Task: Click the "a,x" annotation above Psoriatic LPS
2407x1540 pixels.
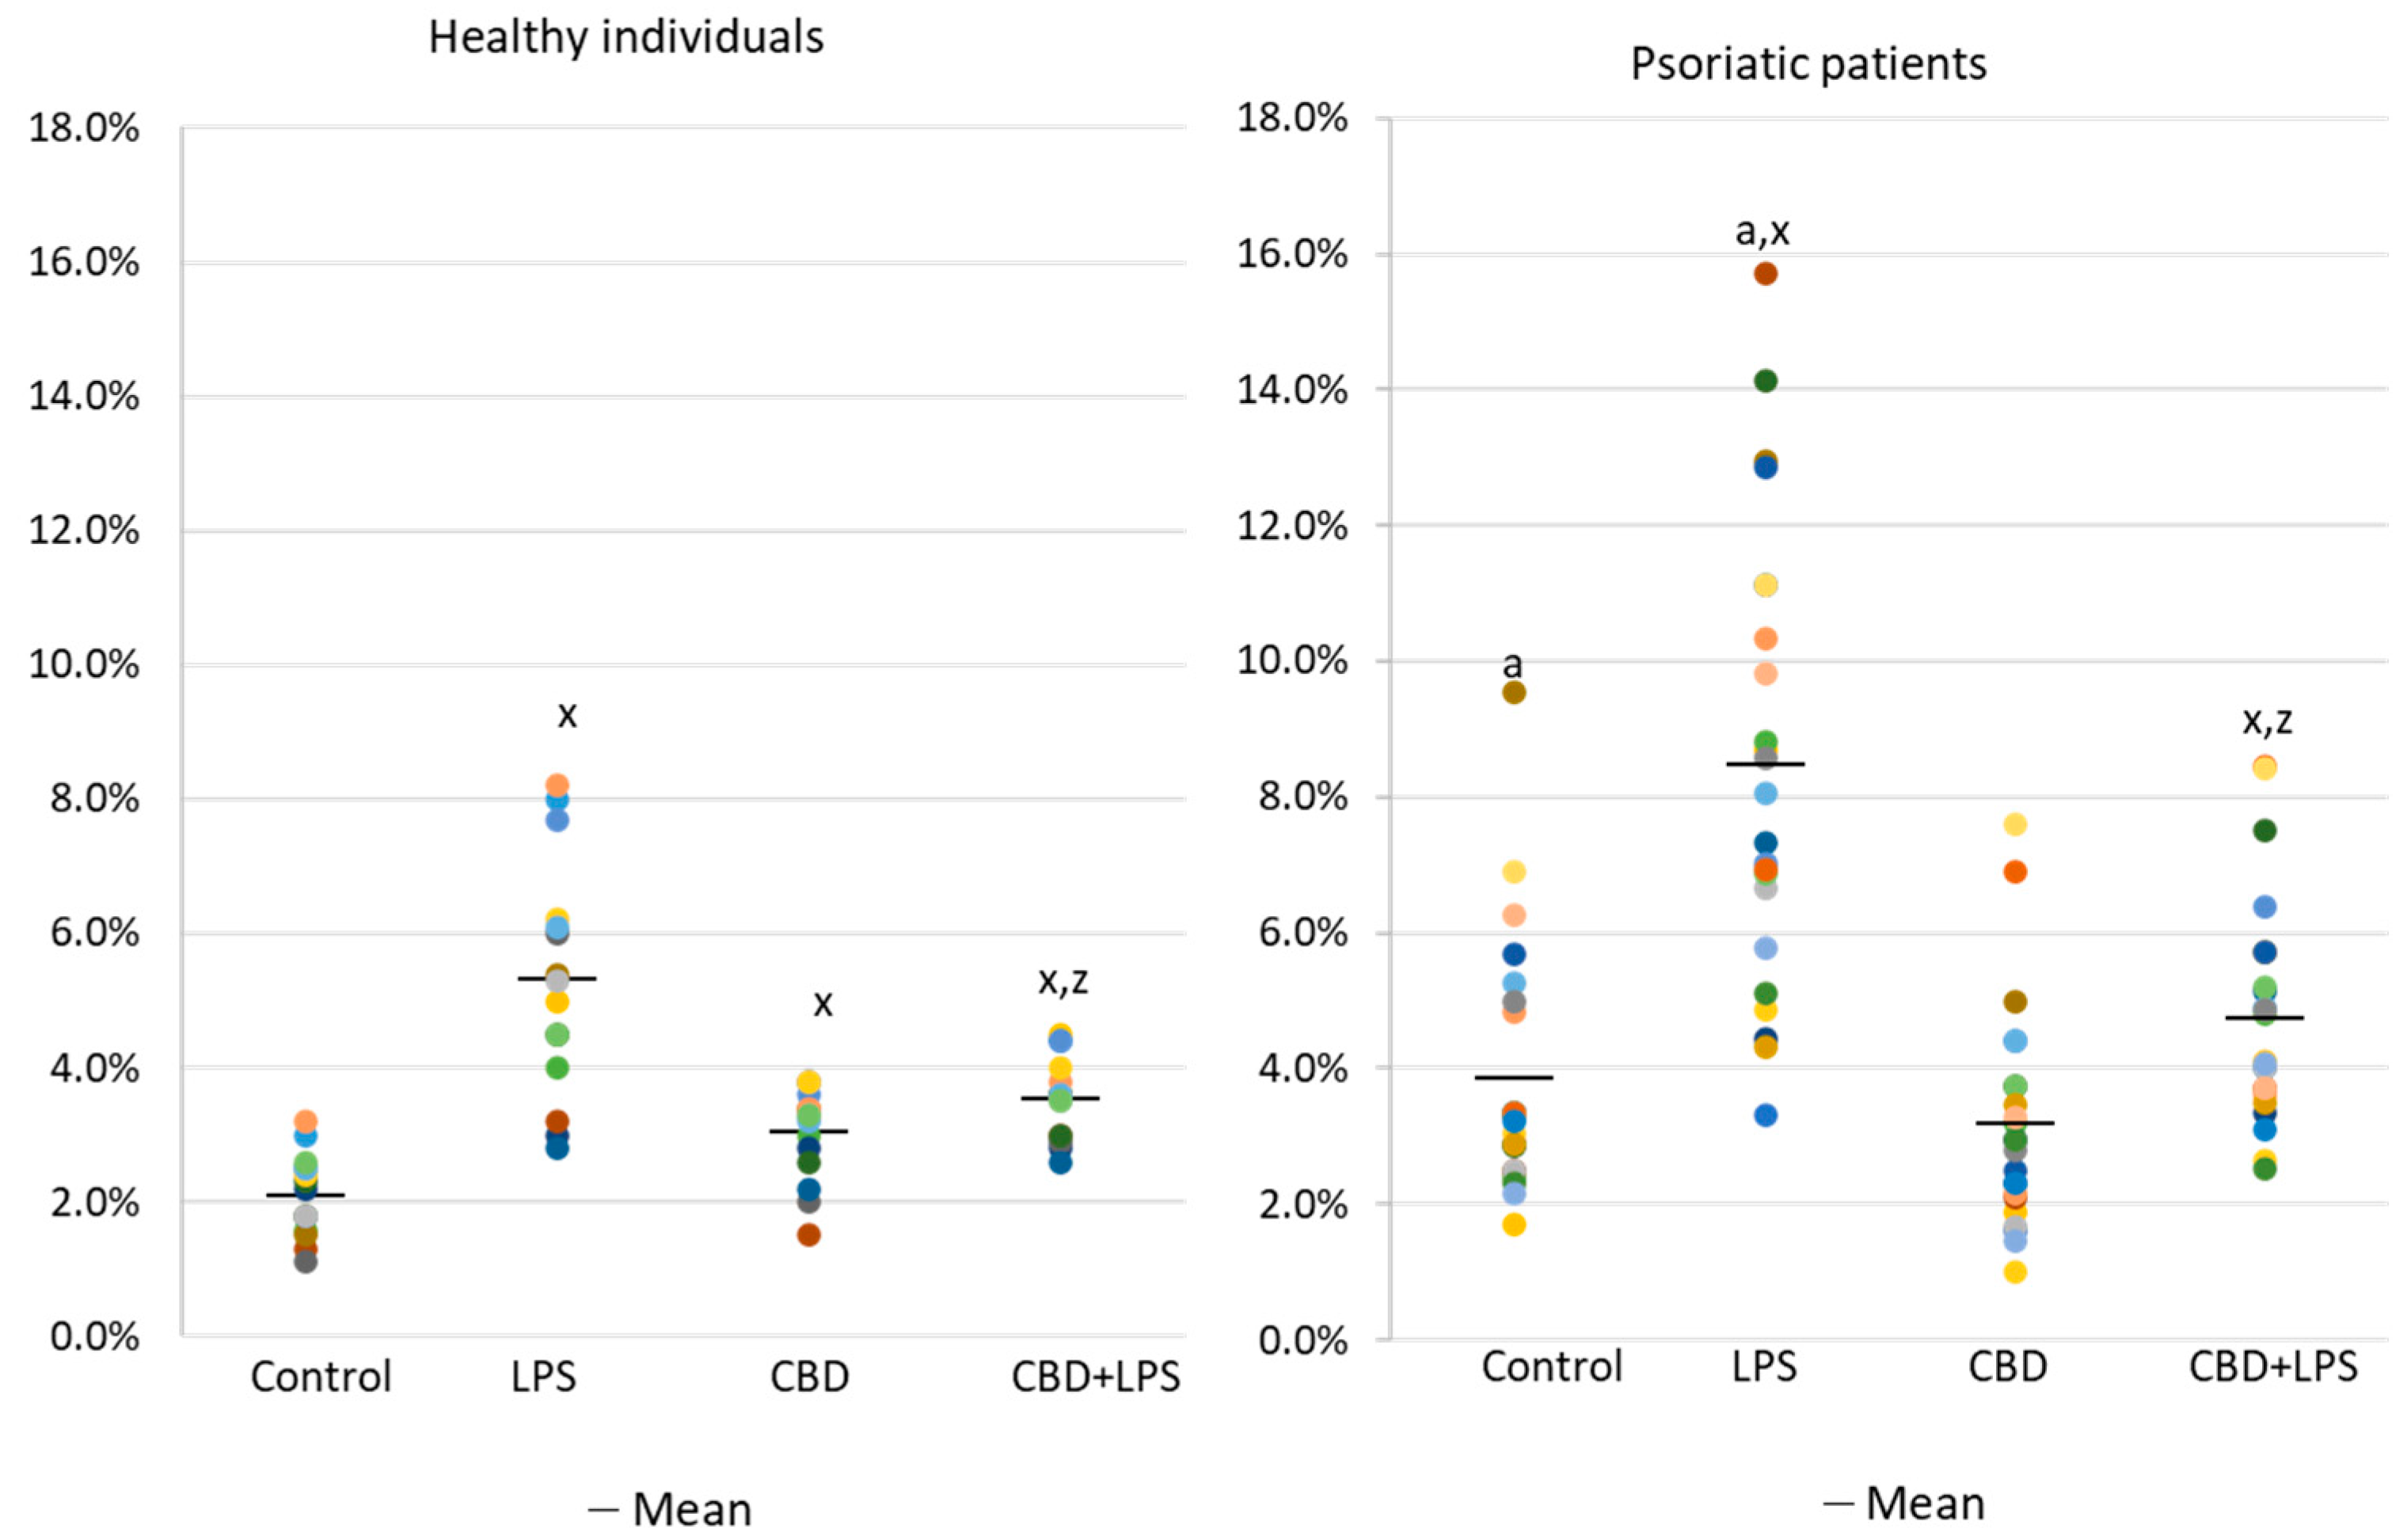Action: coord(1762,232)
